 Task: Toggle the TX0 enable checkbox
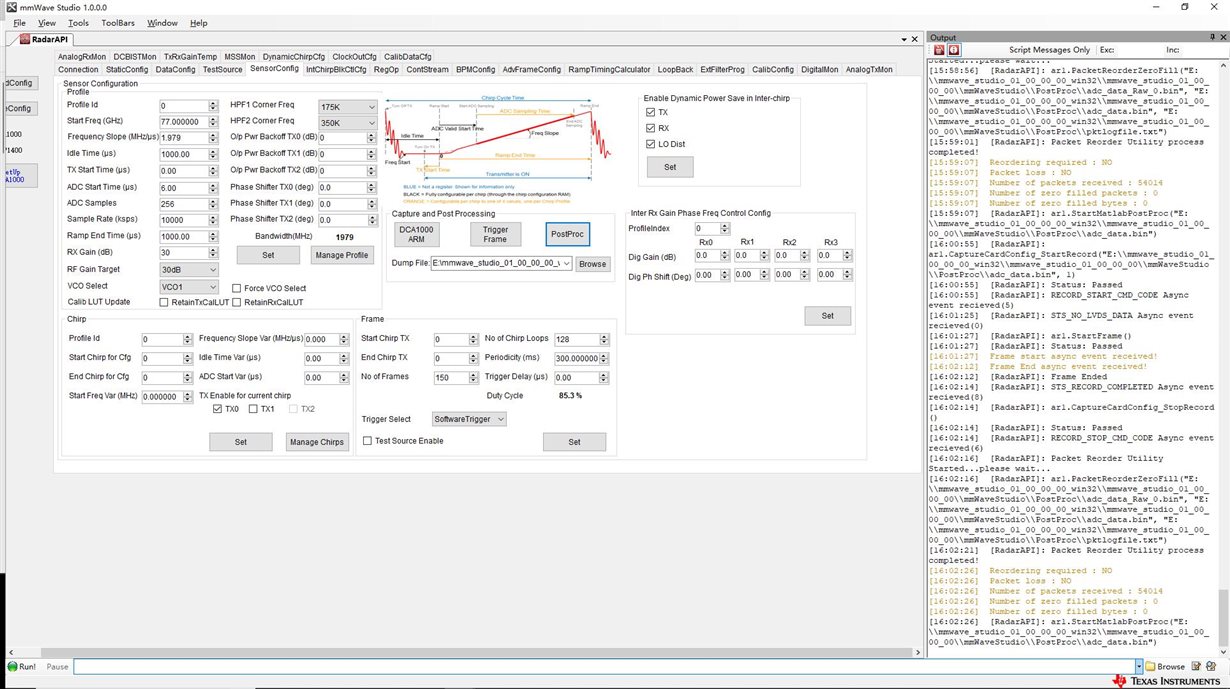(218, 409)
